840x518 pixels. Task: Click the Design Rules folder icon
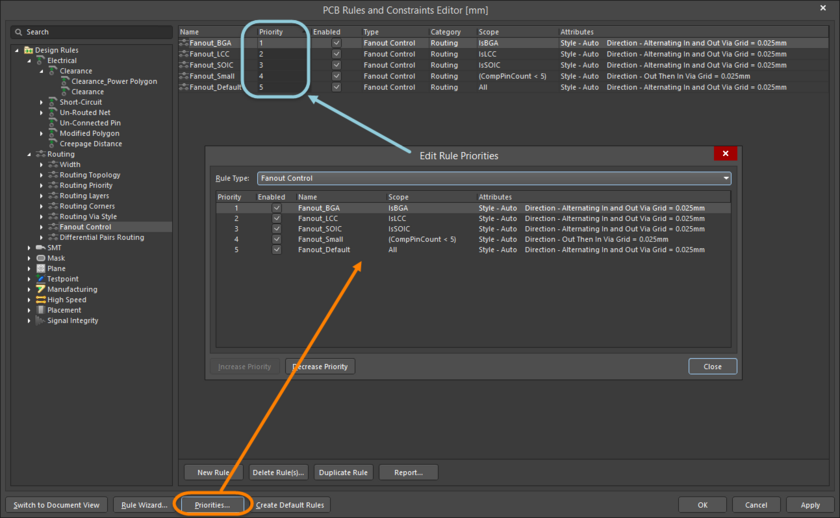(28, 50)
